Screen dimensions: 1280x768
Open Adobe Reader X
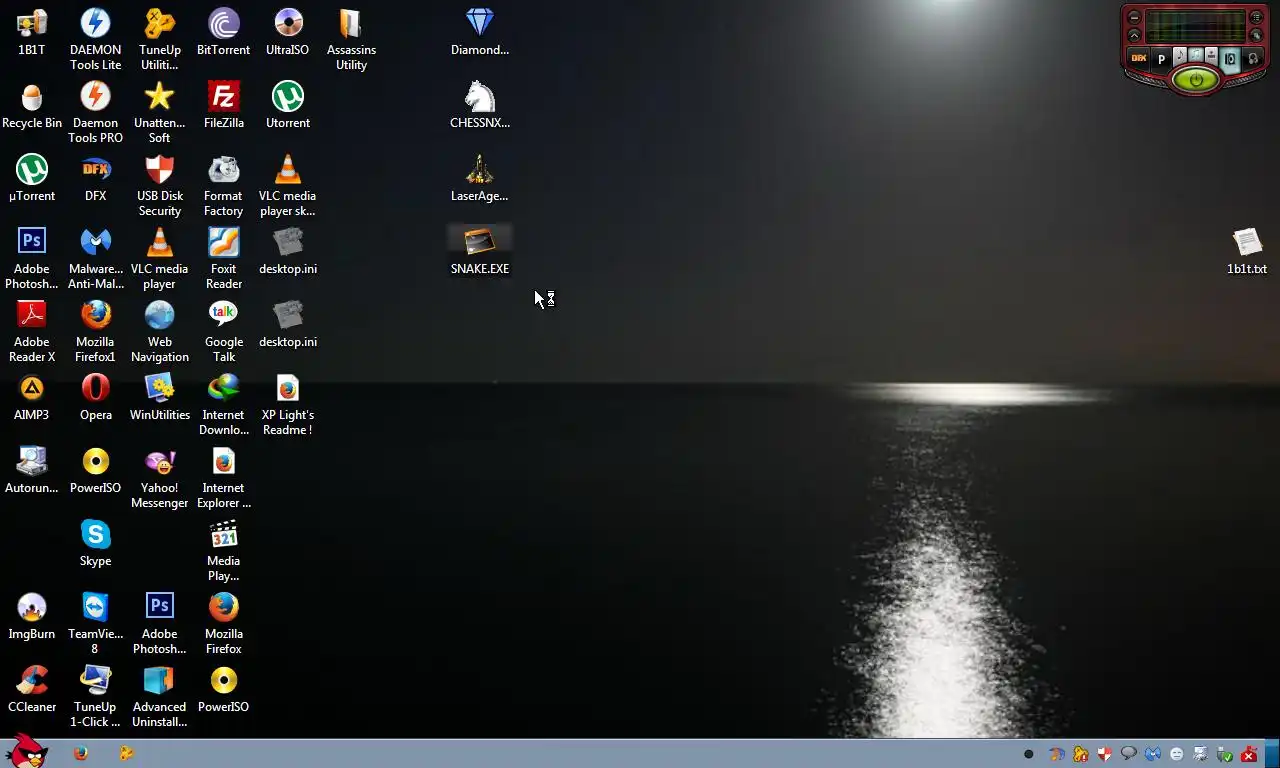pyautogui.click(x=32, y=331)
